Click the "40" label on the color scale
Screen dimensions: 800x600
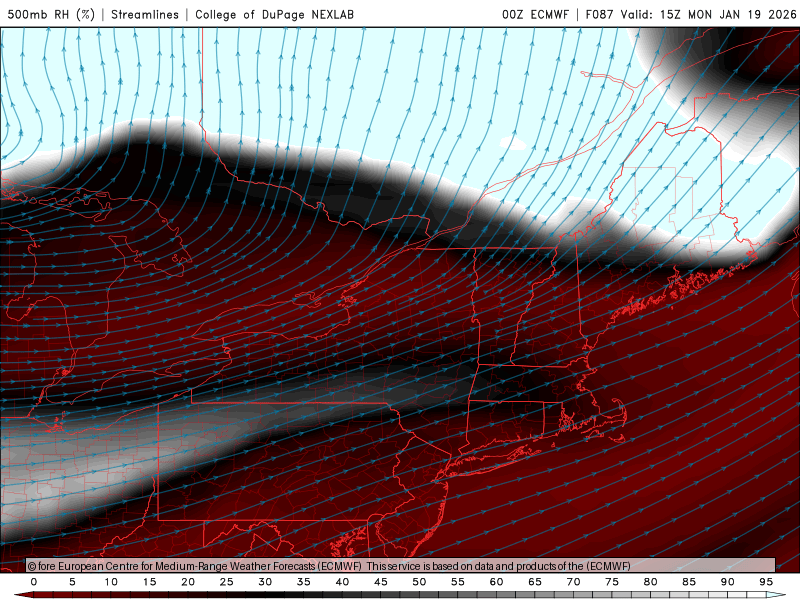point(342,582)
